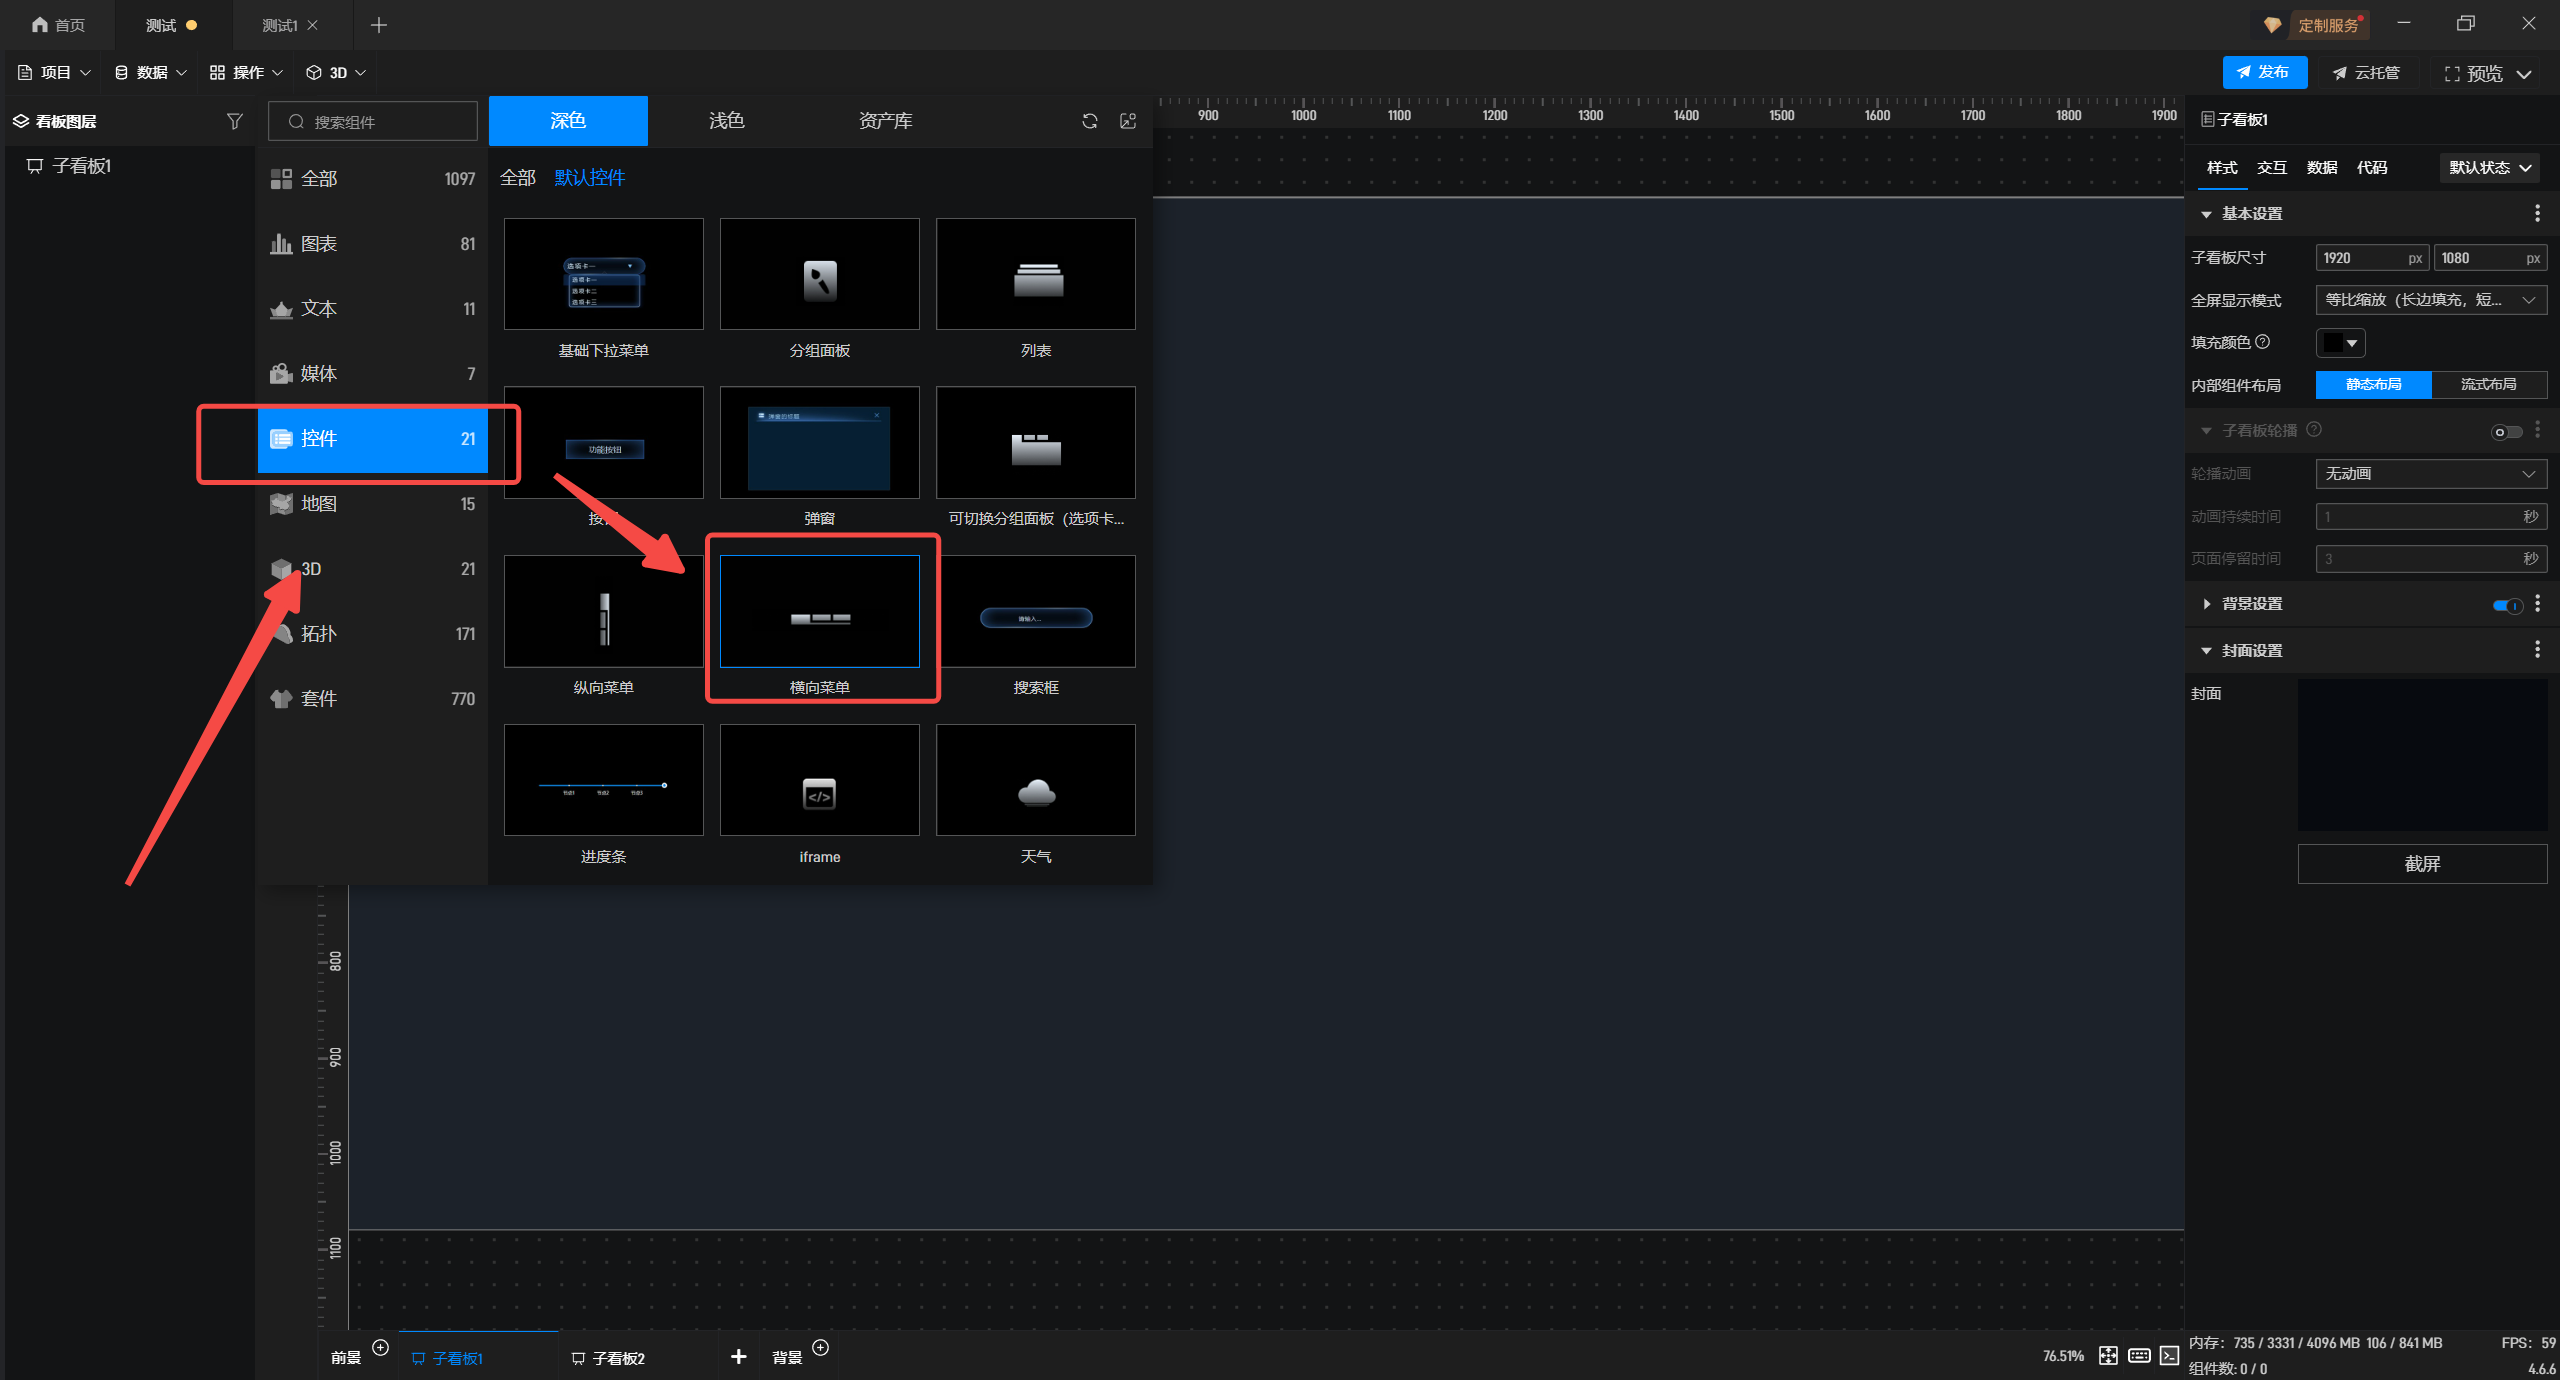This screenshot has width=2560, height=1380.
Task: Open 基本设置 more options dots
Action: click(x=2537, y=213)
